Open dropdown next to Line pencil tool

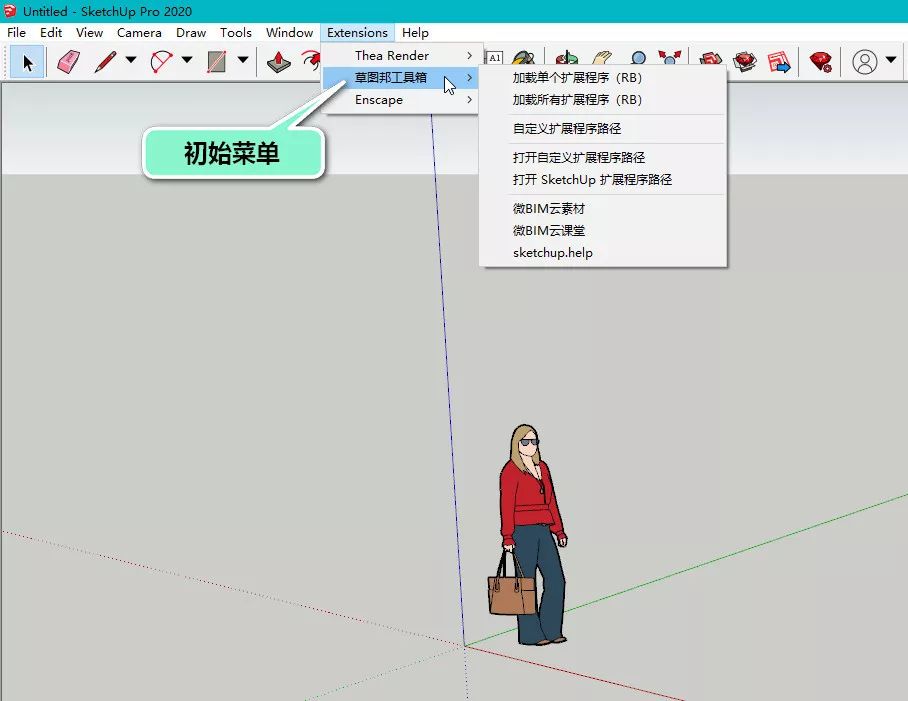[131, 60]
